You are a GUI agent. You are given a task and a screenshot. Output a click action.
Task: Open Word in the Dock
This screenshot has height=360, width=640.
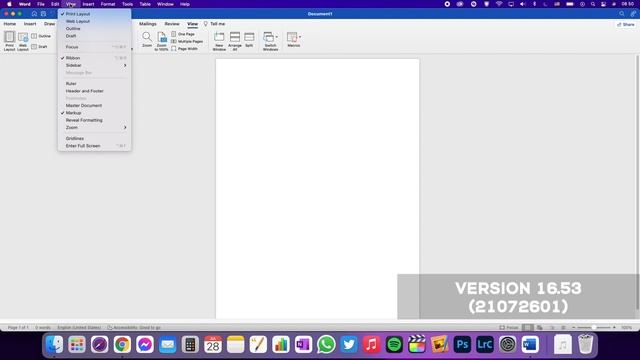(x=530, y=344)
